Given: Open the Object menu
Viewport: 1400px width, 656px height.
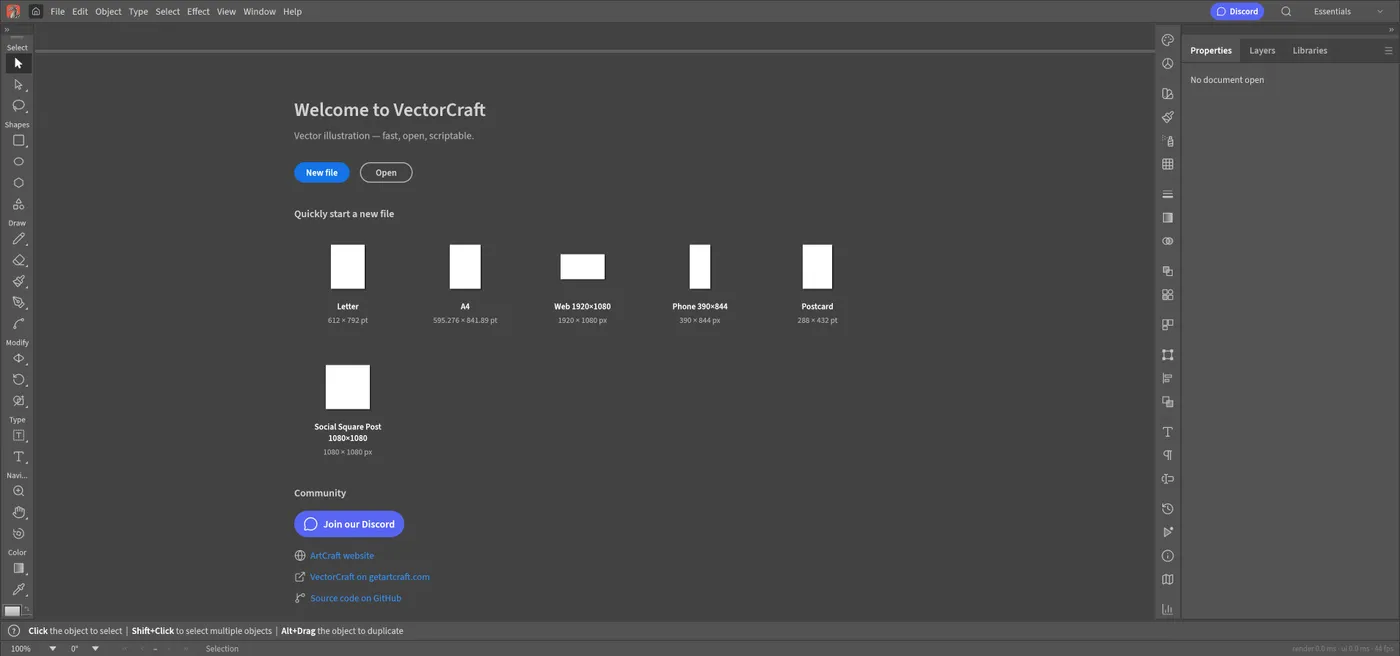Looking at the screenshot, I should pyautogui.click(x=108, y=12).
